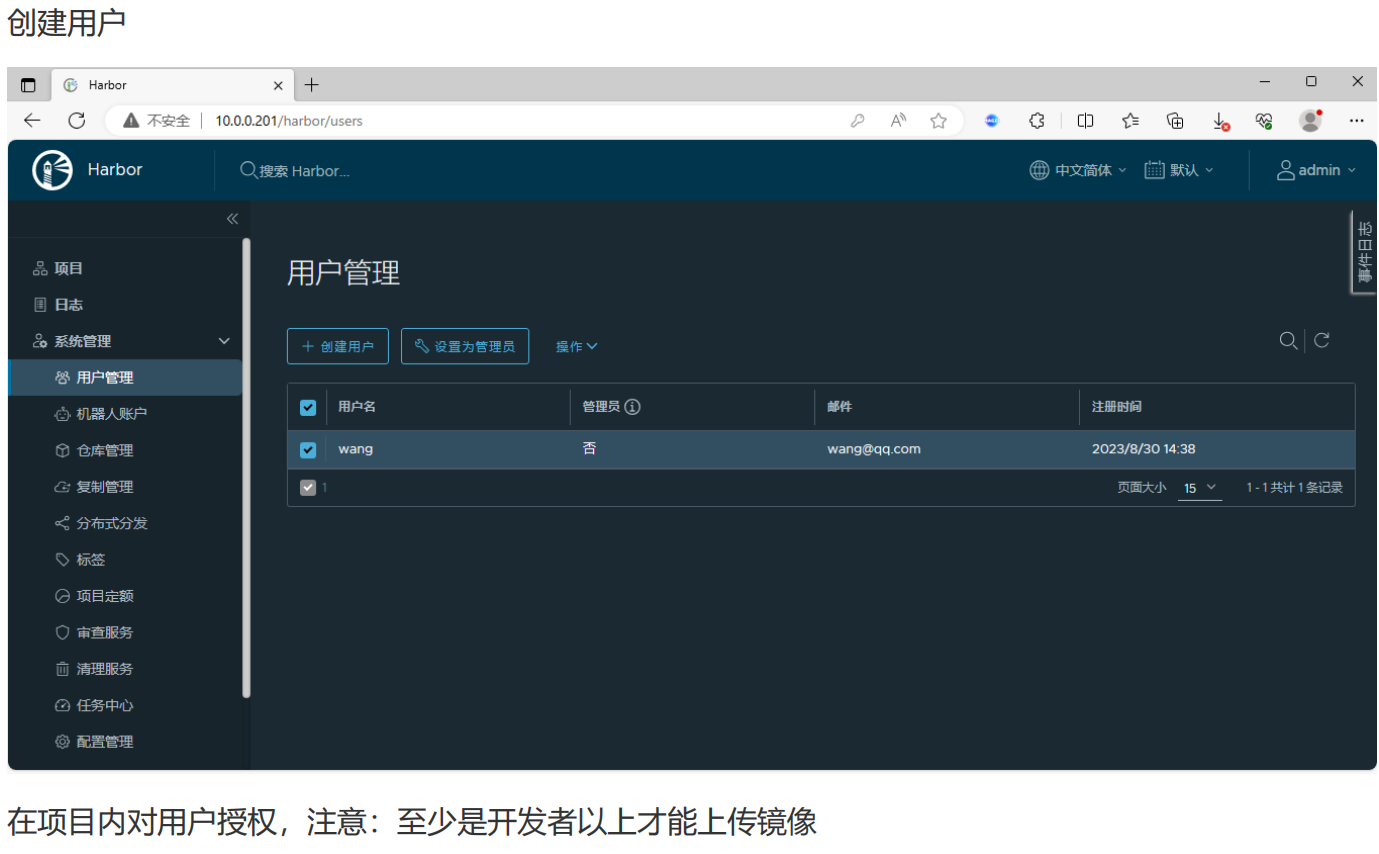Image resolution: width=1379 pixels, height=854 pixels.
Task: Click the browser profile avatar
Action: 1310,121
